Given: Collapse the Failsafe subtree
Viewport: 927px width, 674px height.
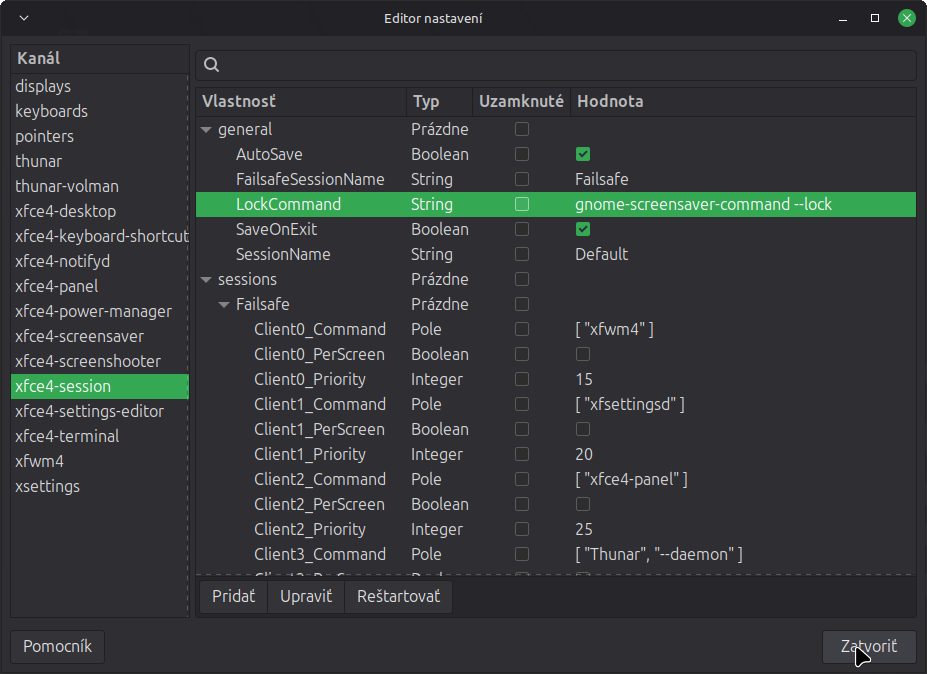Looking at the screenshot, I should [225, 305].
